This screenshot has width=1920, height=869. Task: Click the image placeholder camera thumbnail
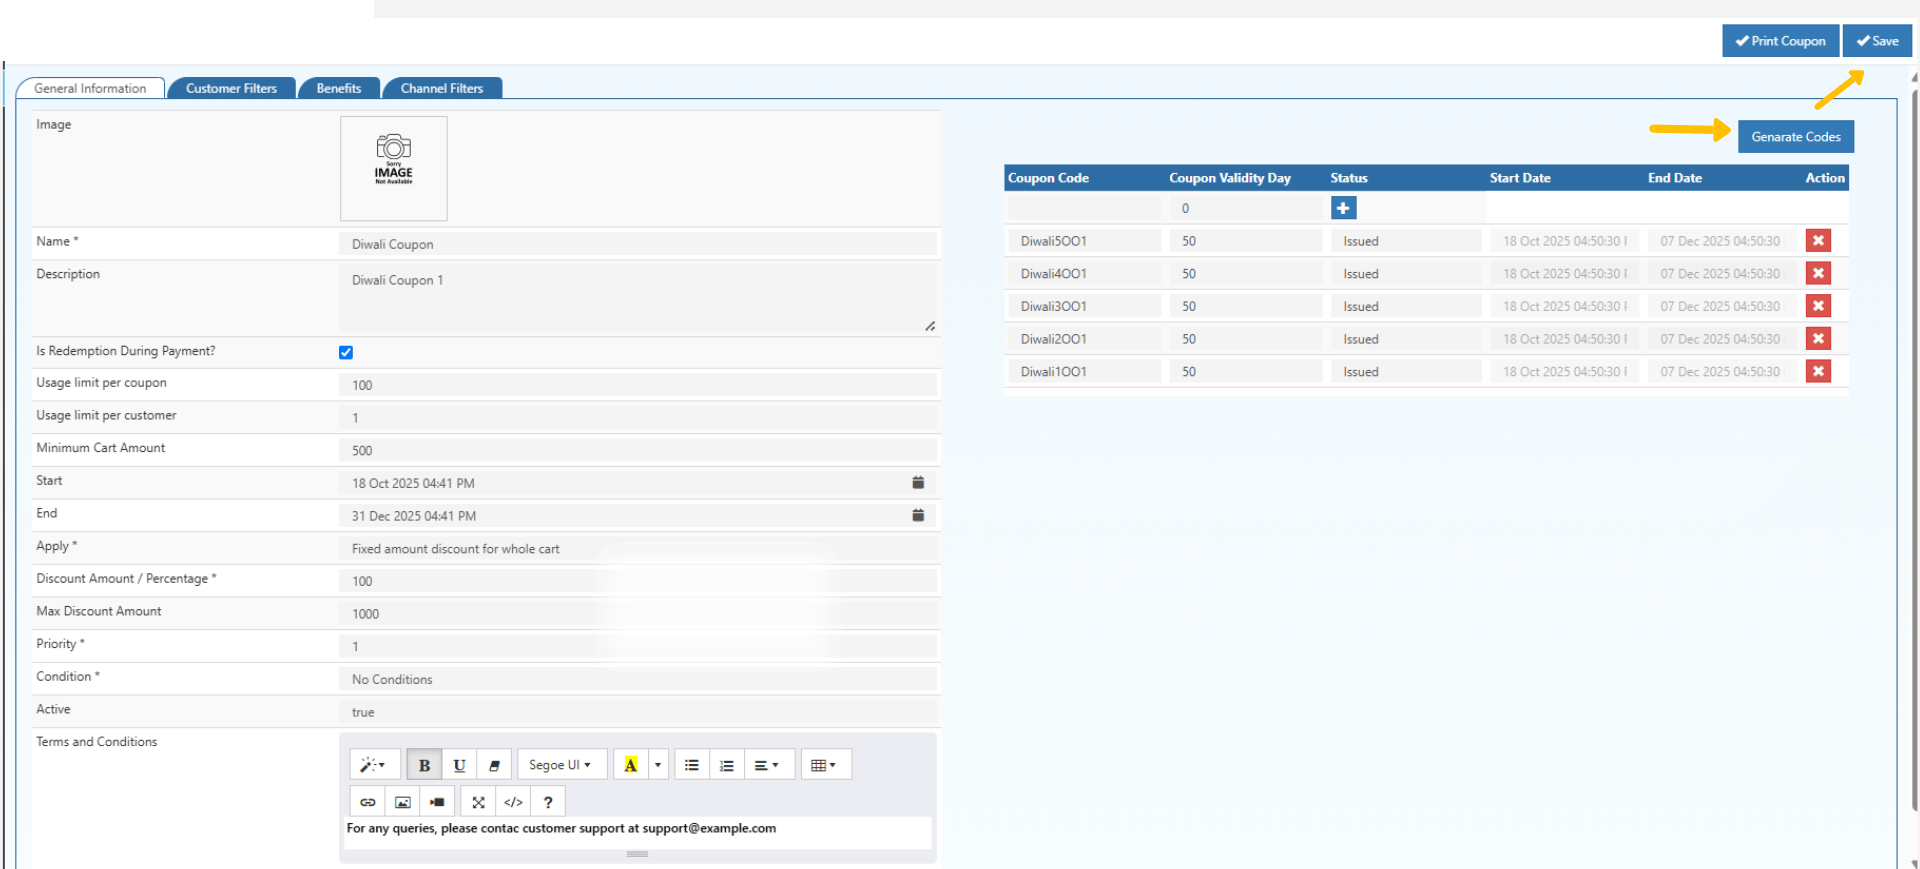pos(394,168)
